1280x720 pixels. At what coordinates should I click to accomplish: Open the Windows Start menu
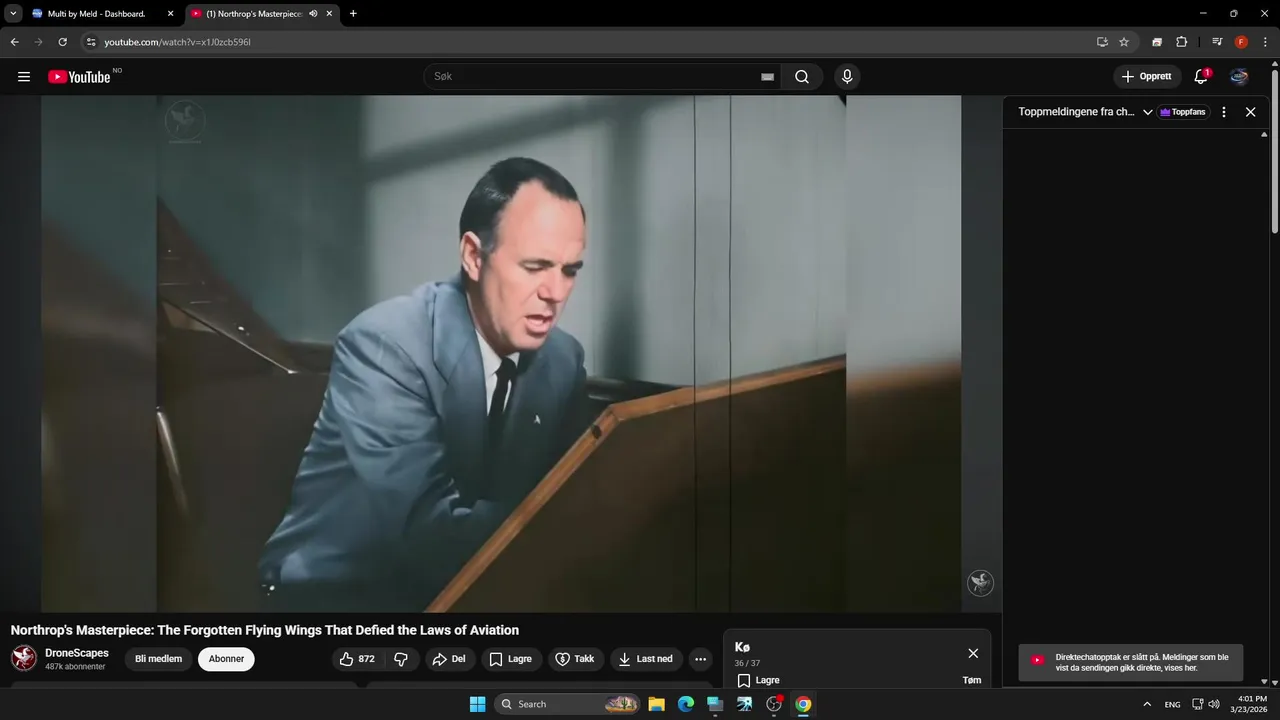point(477,704)
